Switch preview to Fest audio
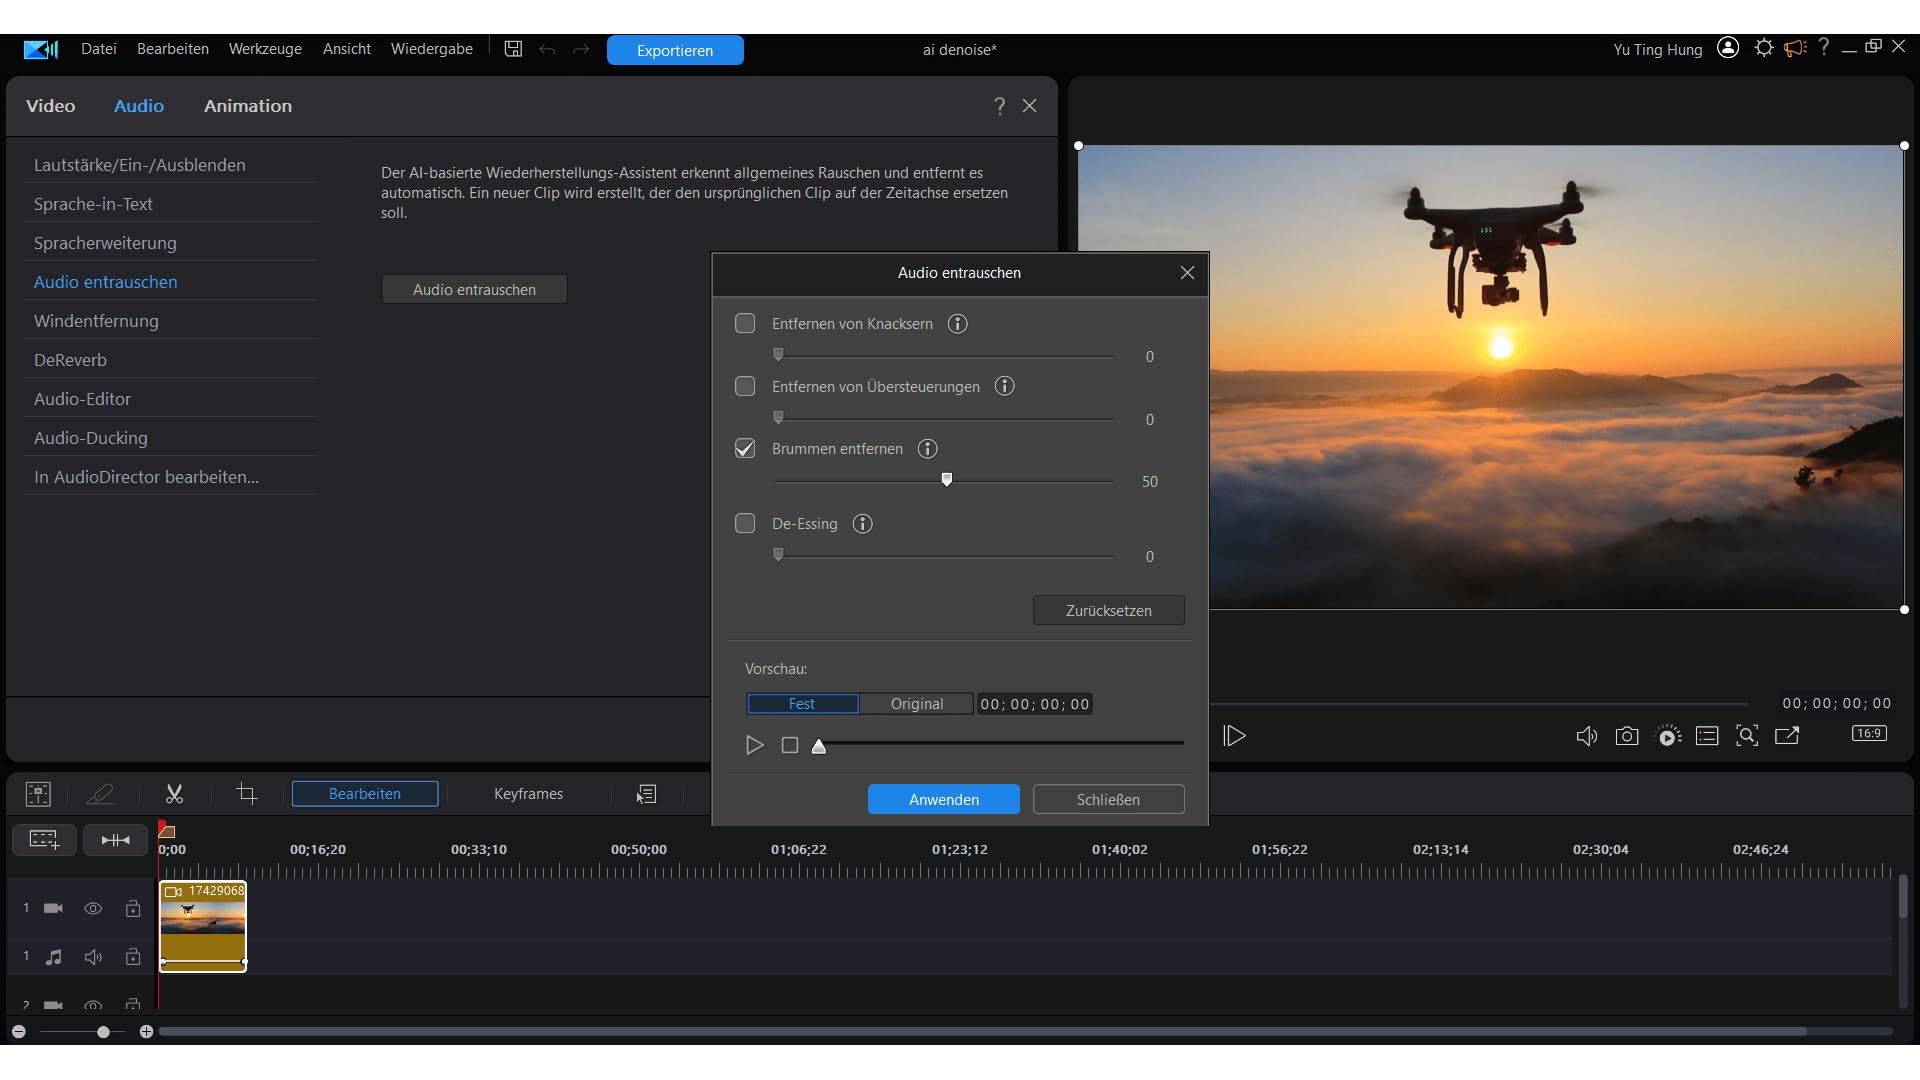Screen dimensions: 1920x1080 coord(802,704)
